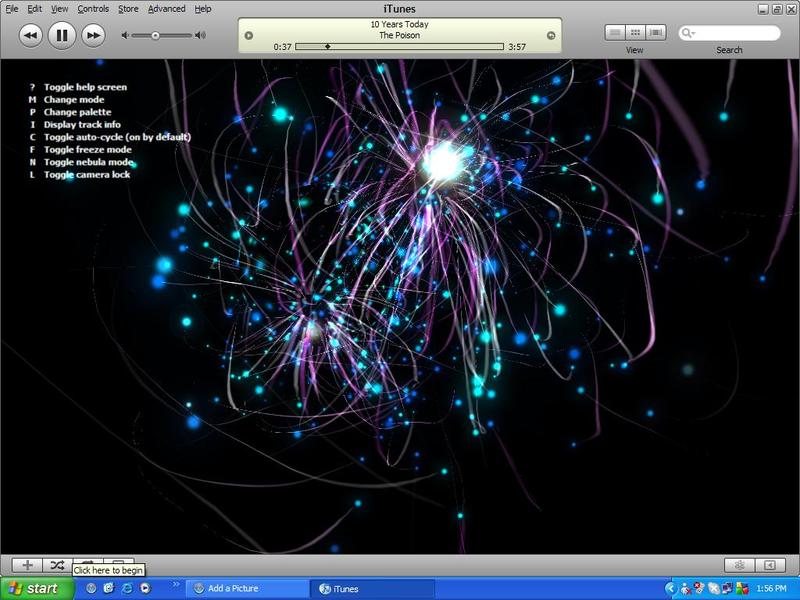The image size is (800, 600).
Task: Open the Store menu
Action: coord(128,9)
